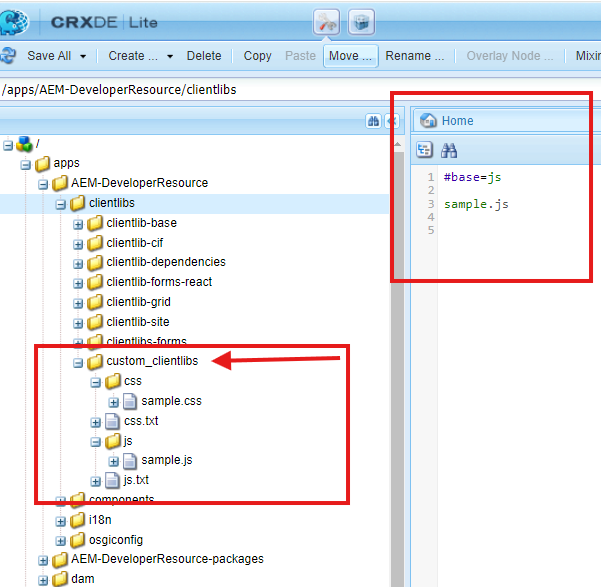Expand the clientlib-base folder
The height and width of the screenshot is (587, 601).
pyautogui.click(x=78, y=223)
